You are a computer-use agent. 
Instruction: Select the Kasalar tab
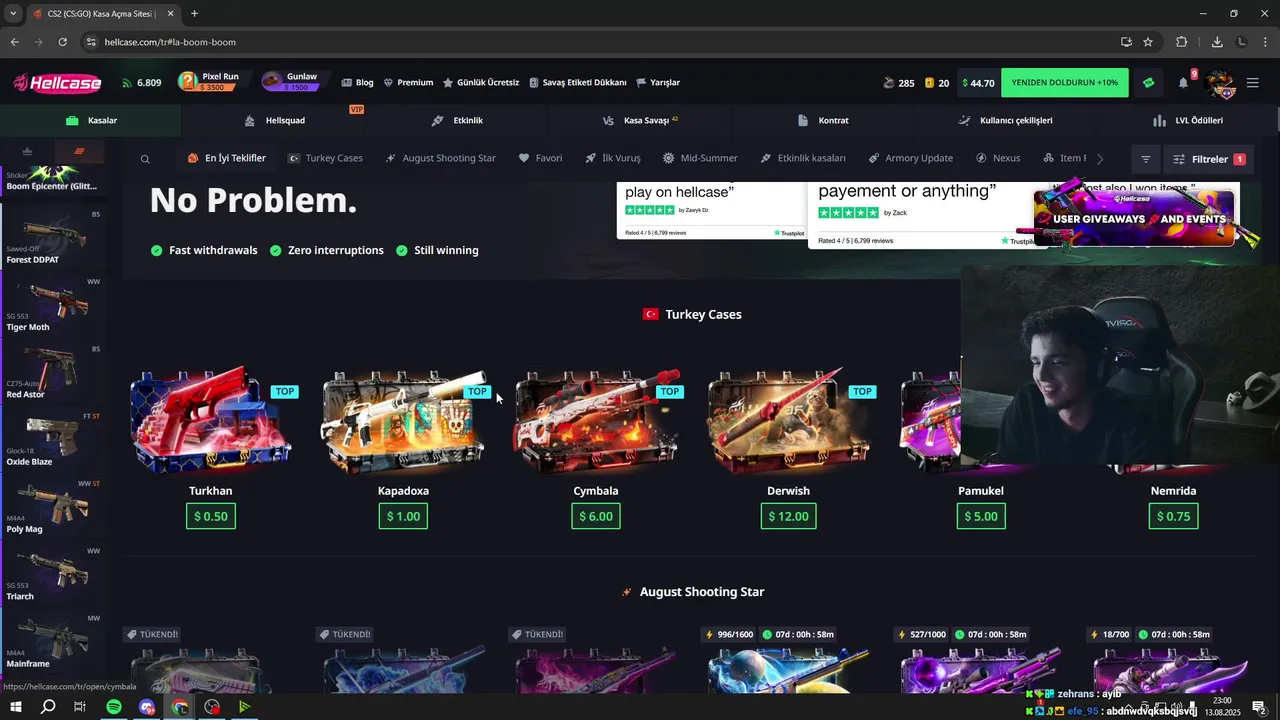pos(91,120)
